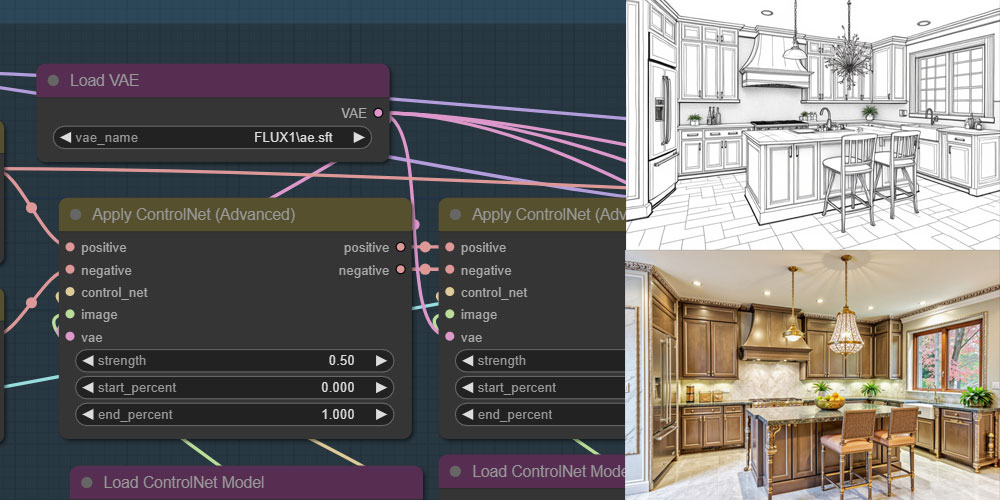Select the right Apply ControlNet title bar

[532, 214]
